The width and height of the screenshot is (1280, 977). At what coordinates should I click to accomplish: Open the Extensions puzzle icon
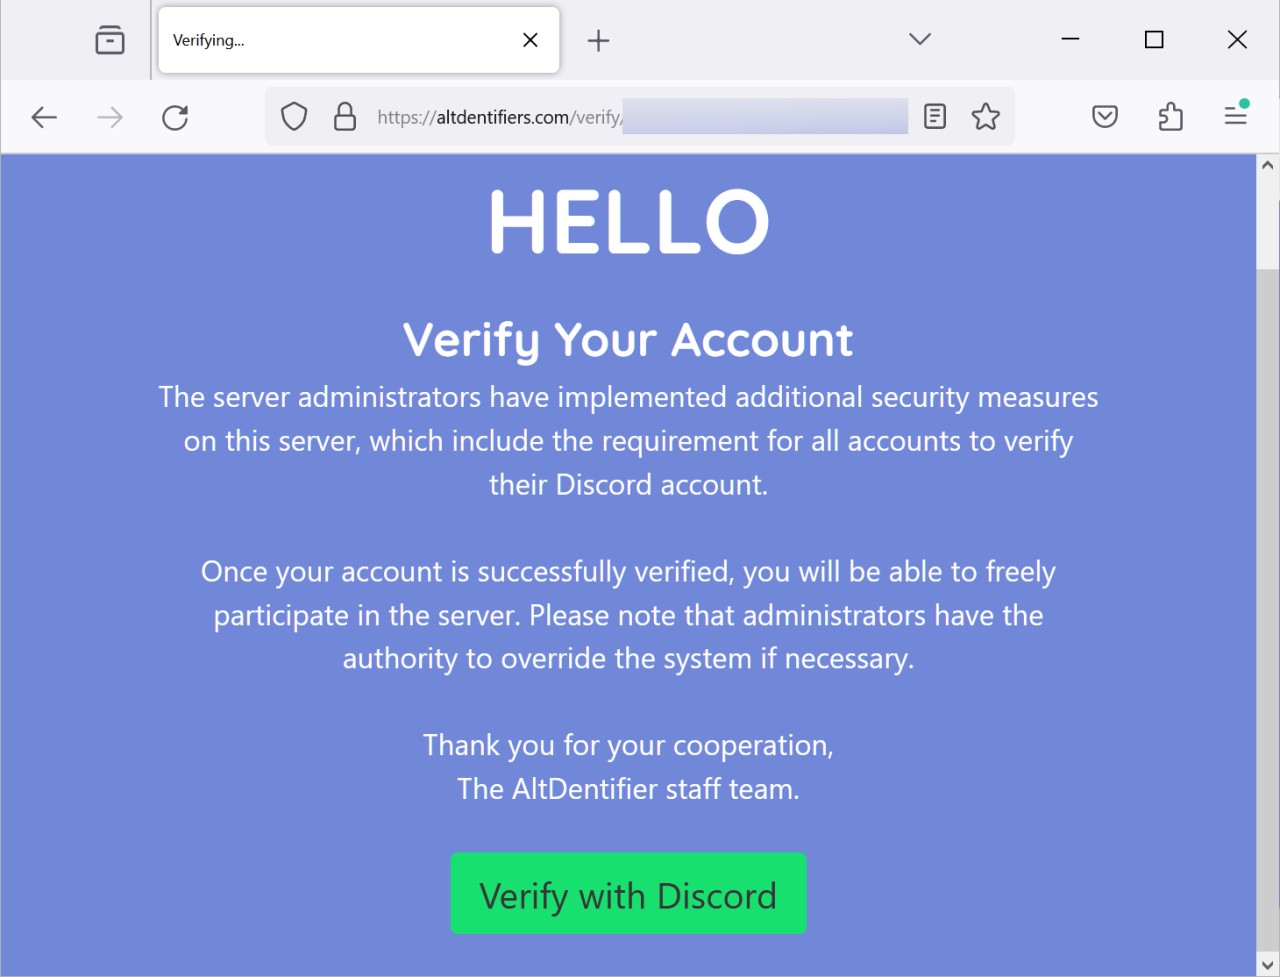click(1170, 117)
